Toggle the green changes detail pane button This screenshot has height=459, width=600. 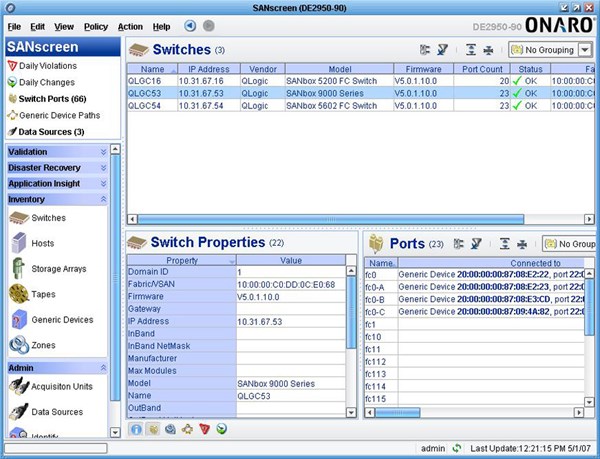point(222,429)
